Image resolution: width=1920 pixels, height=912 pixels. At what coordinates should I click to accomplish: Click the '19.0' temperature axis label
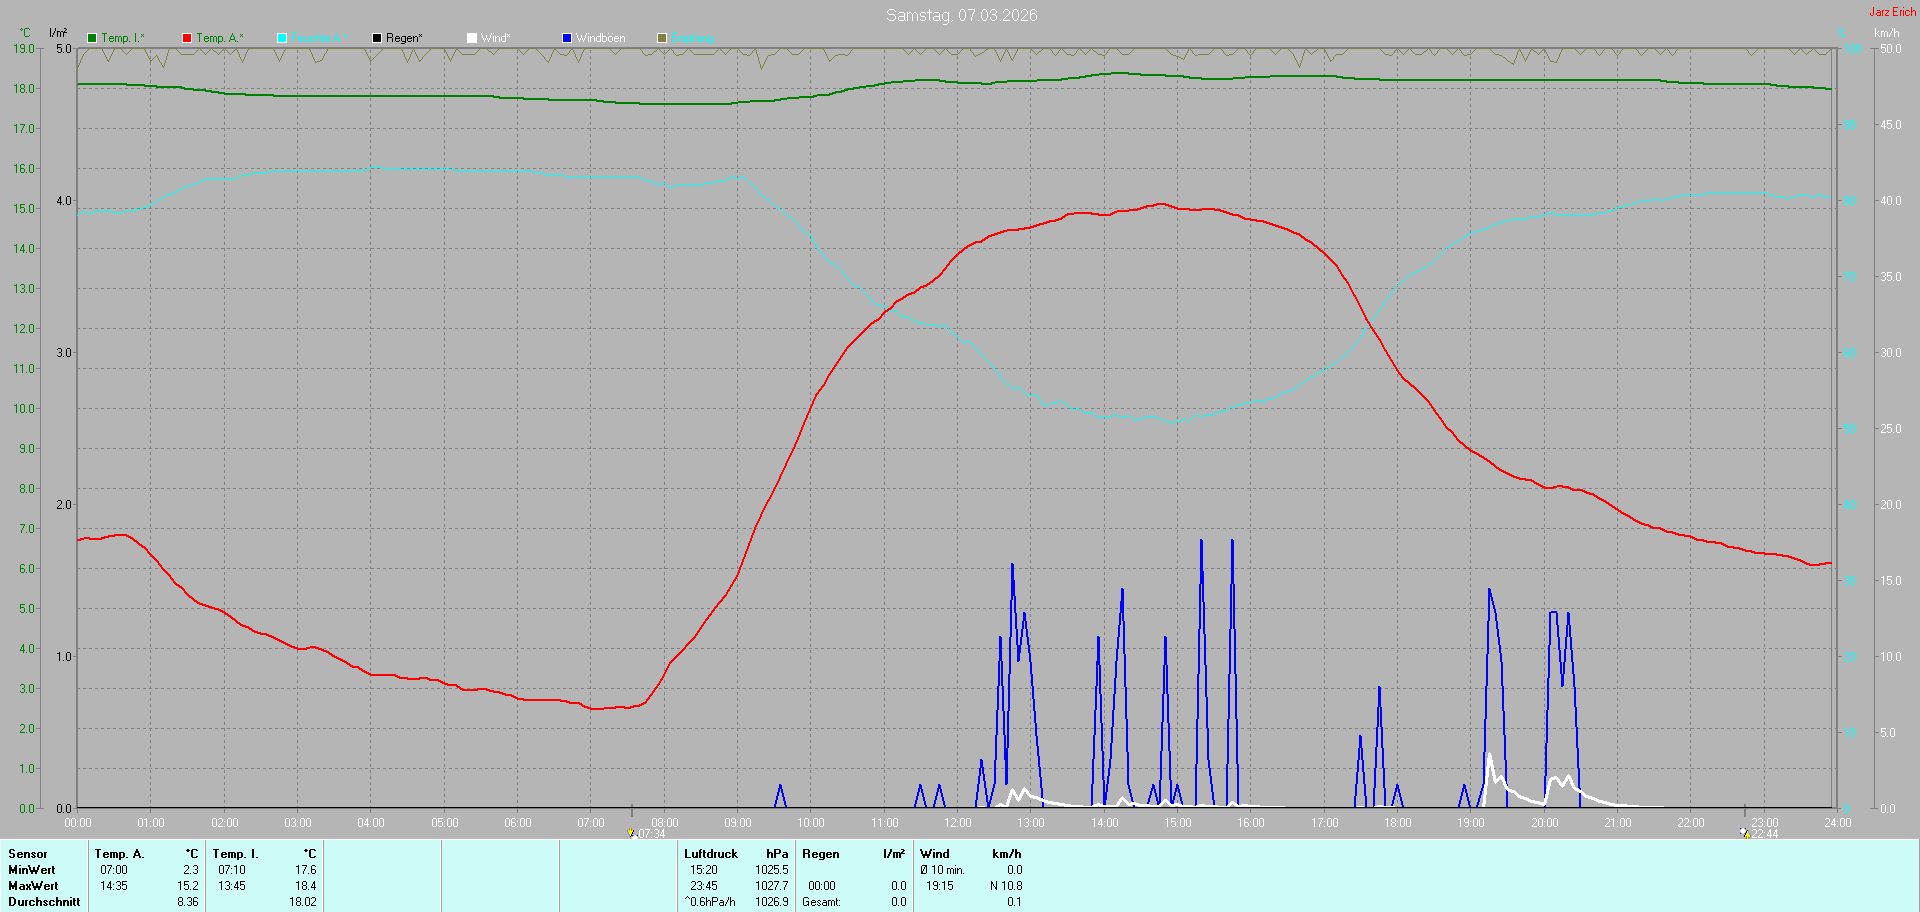point(24,48)
